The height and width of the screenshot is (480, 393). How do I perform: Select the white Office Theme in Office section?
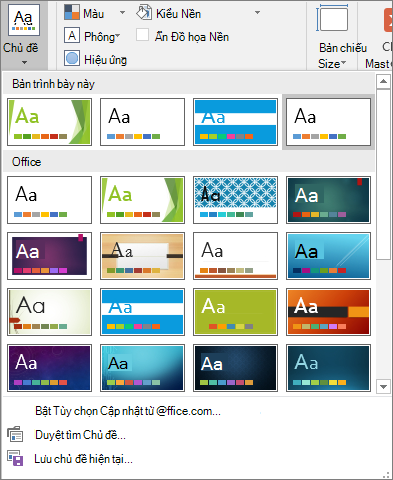pyautogui.click(x=49, y=200)
